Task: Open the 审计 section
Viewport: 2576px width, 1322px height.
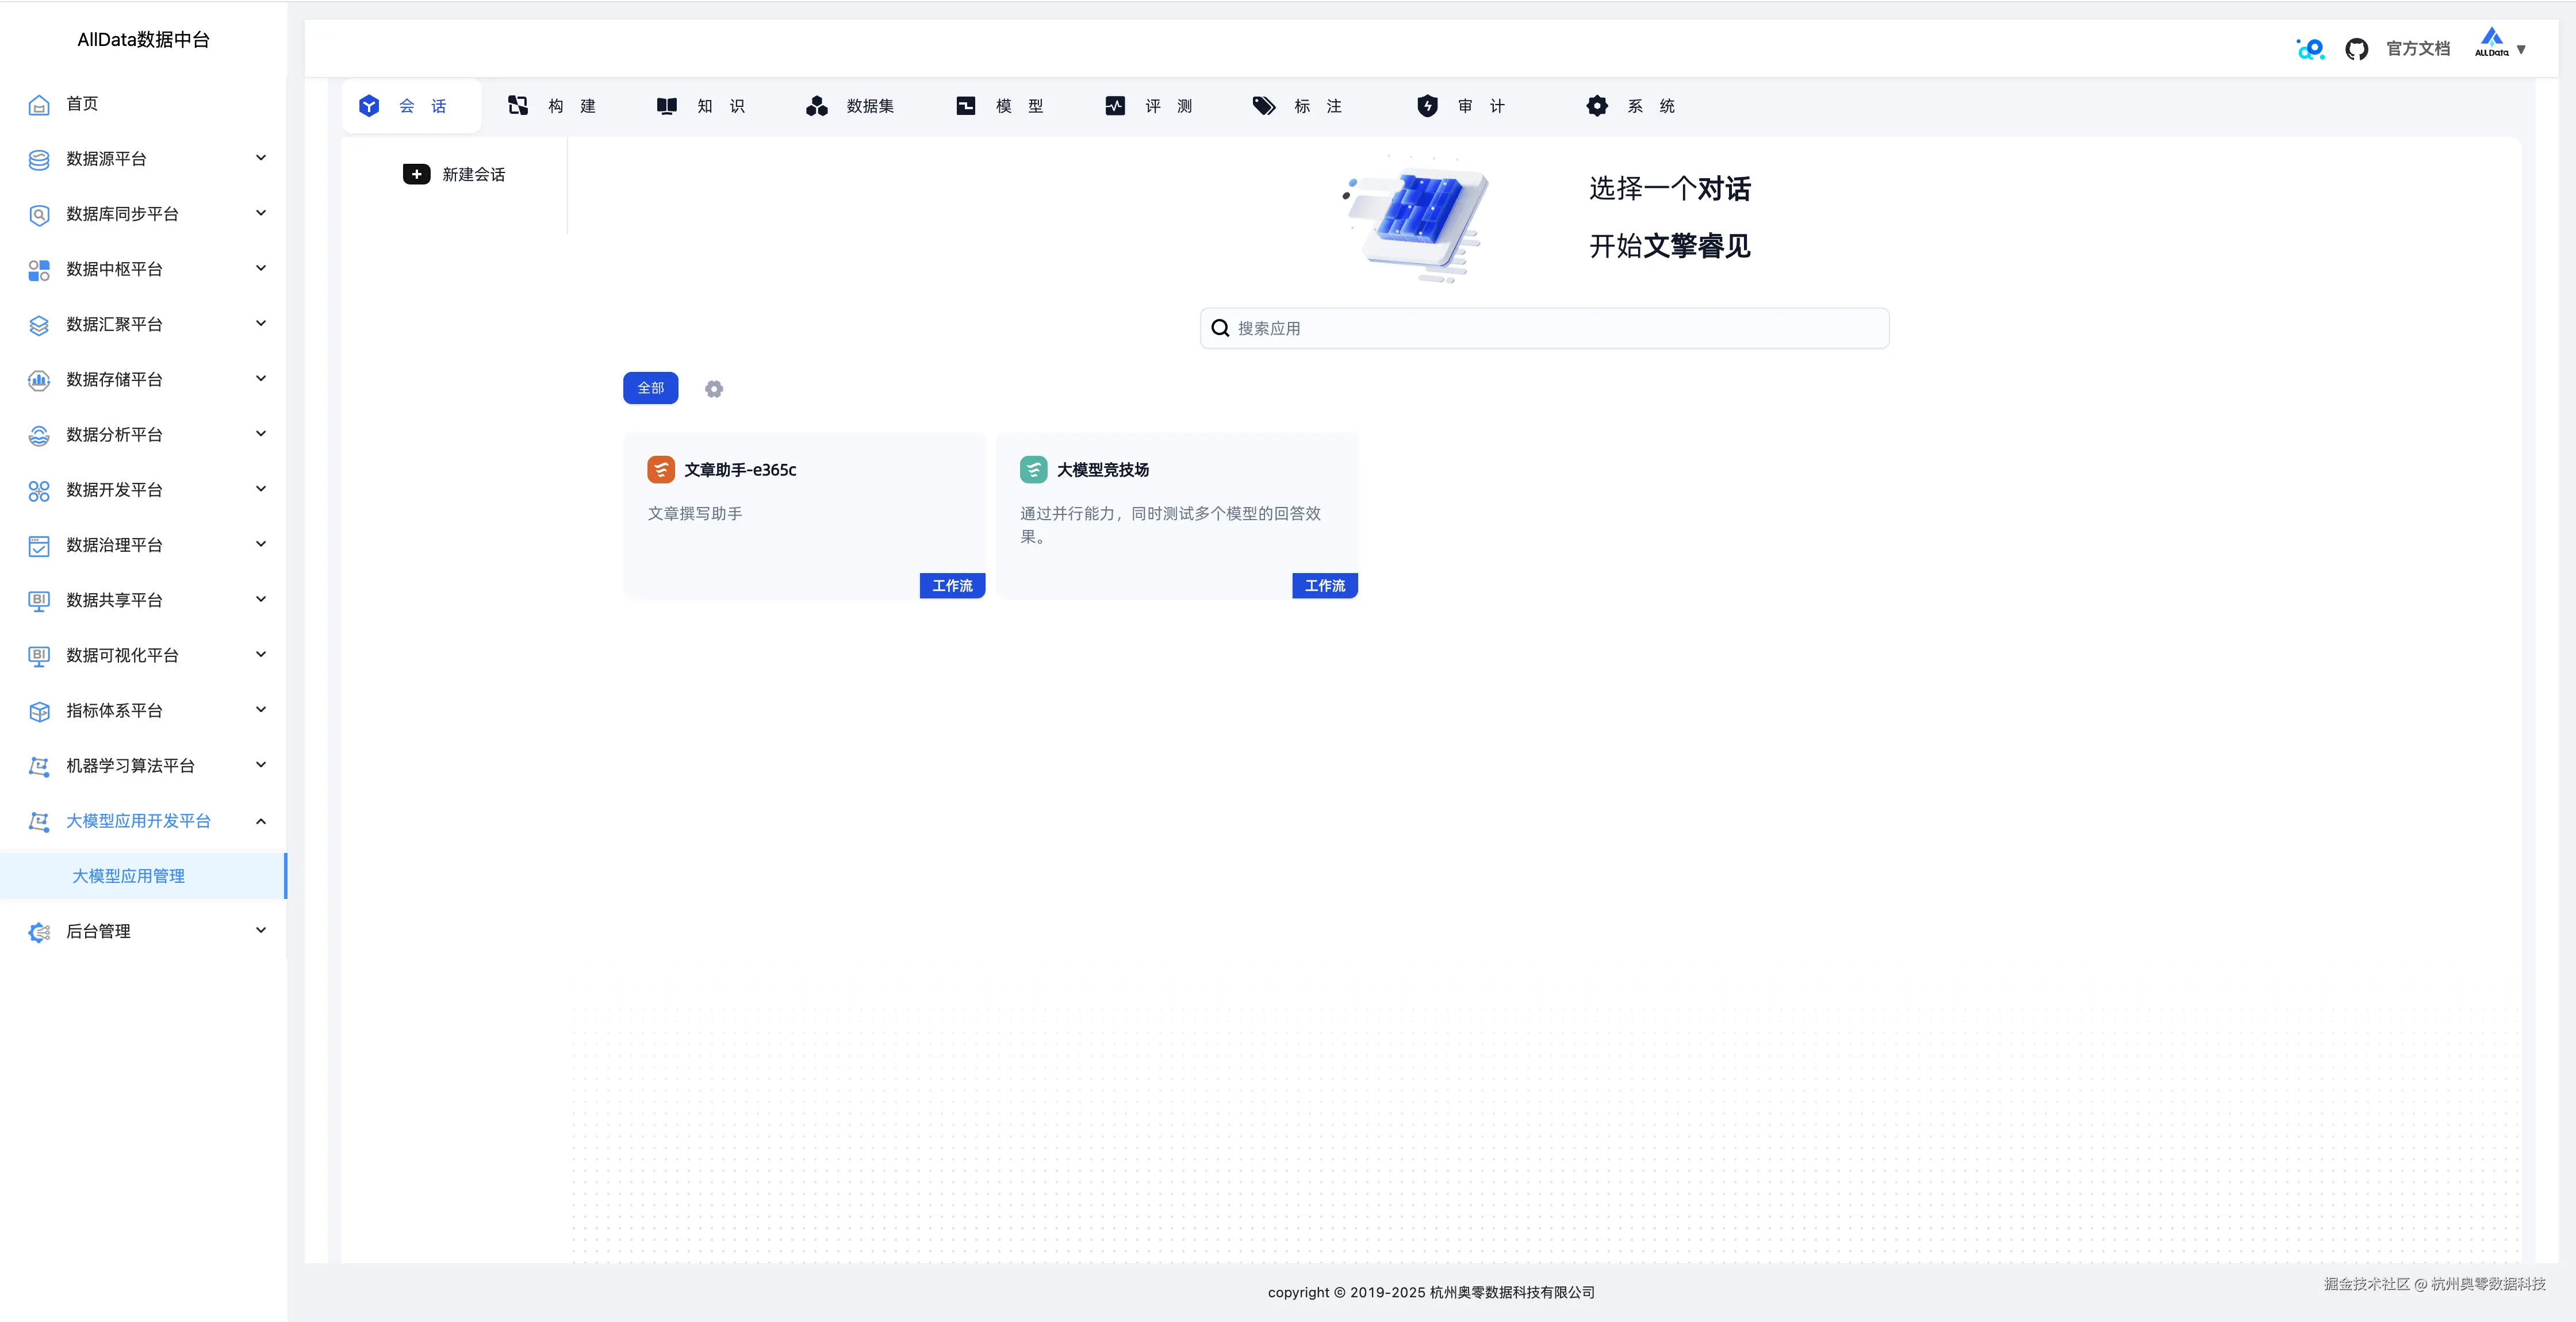Action: pyautogui.click(x=1428, y=105)
